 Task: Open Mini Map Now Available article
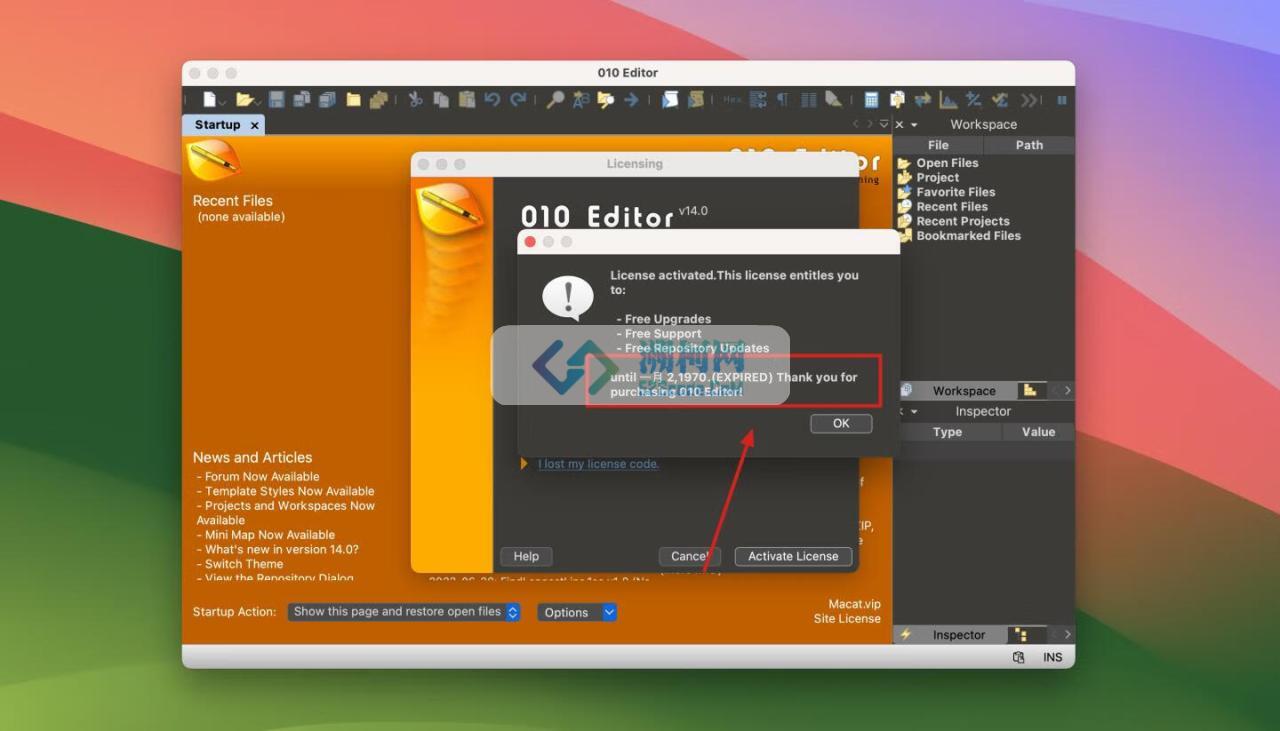(x=269, y=535)
